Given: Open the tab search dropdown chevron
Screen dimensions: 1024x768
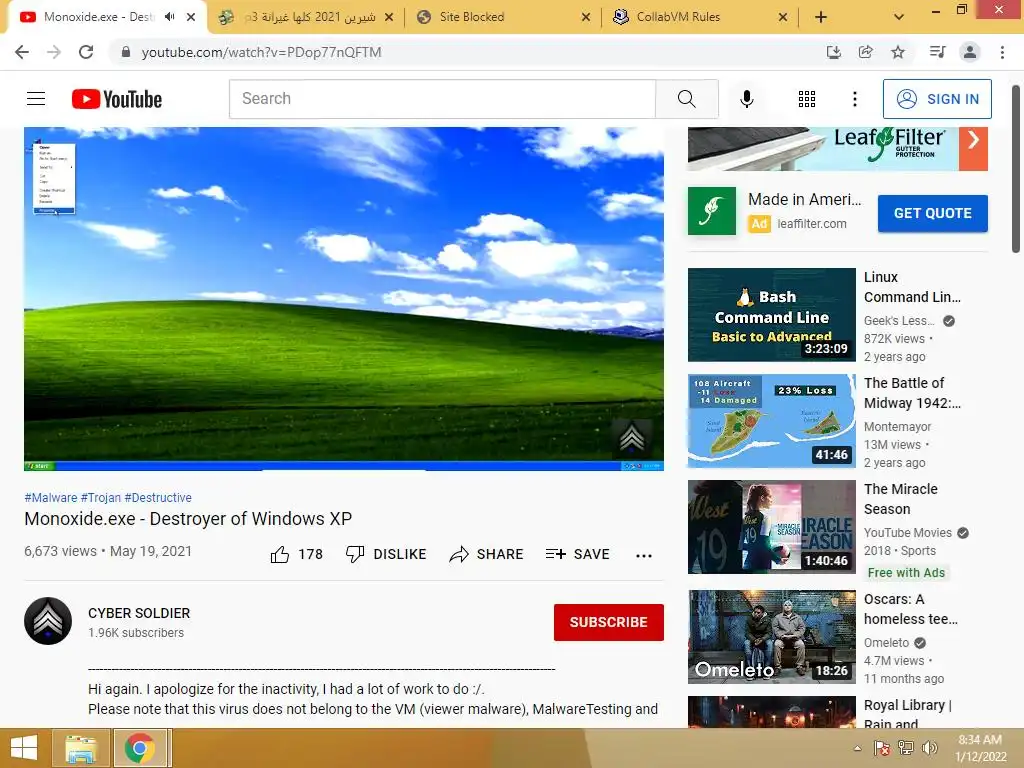Looking at the screenshot, I should click(899, 17).
